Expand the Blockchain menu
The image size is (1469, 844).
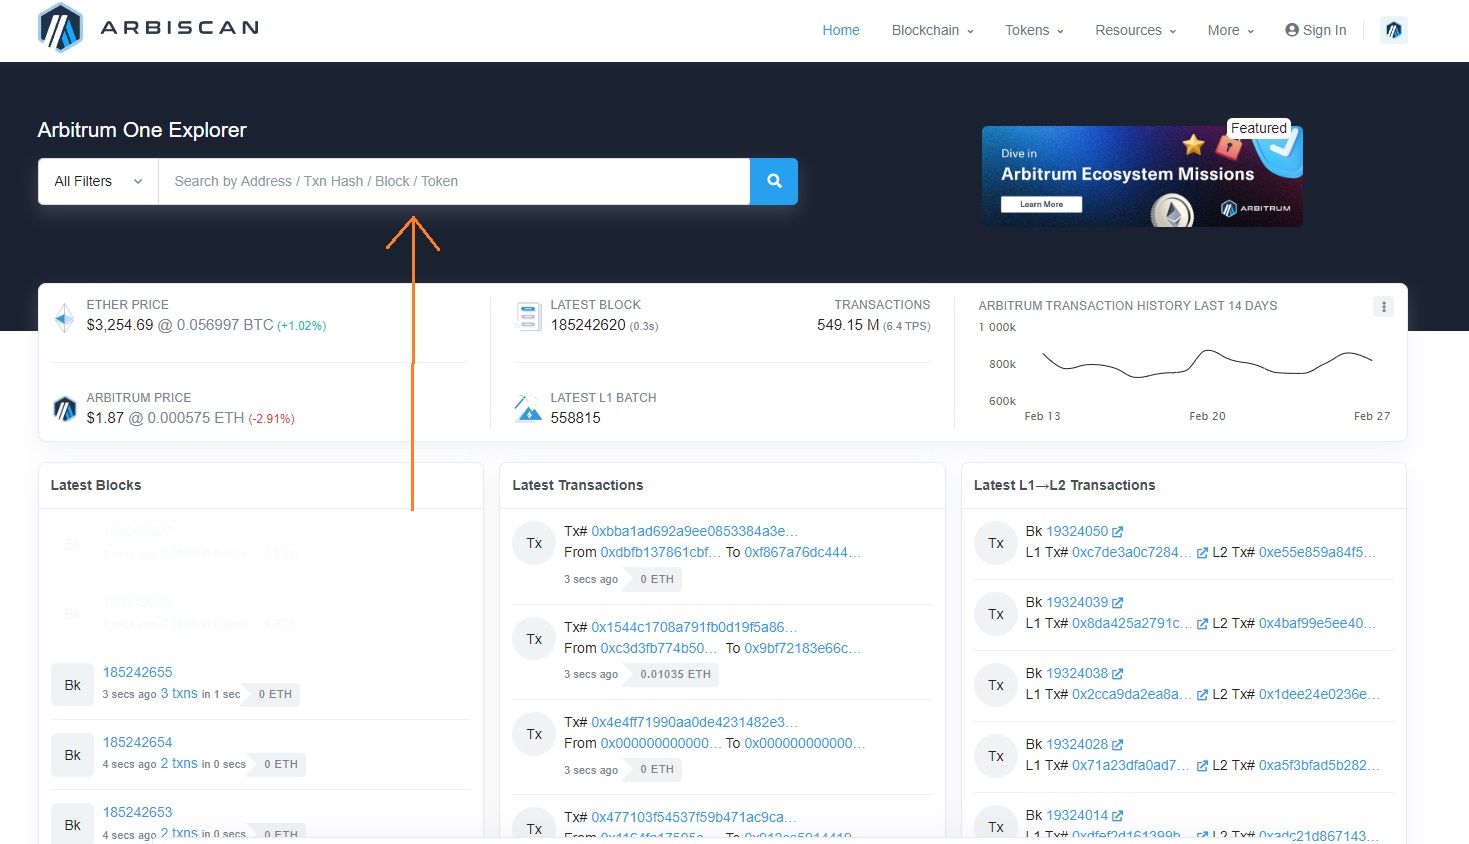pyautogui.click(x=932, y=30)
